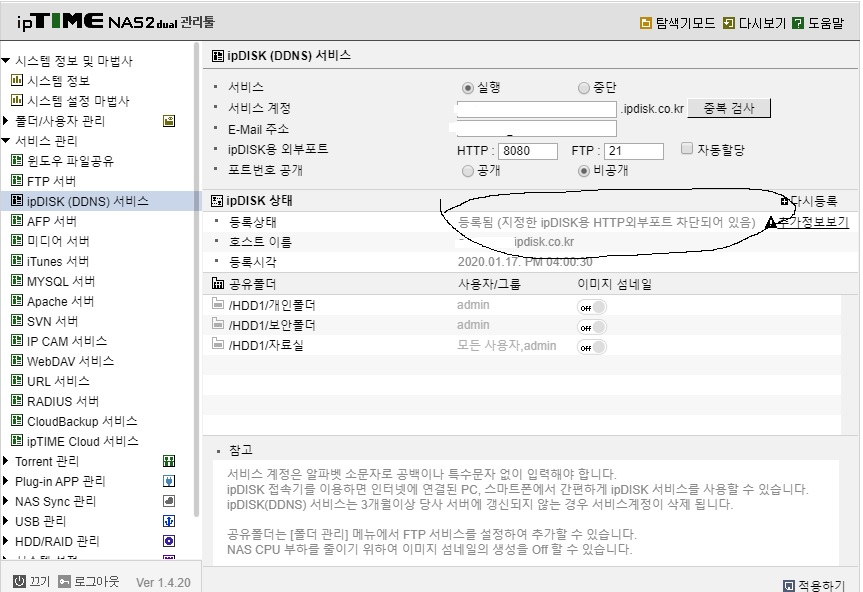Select the 중단 service radio button

(x=584, y=88)
